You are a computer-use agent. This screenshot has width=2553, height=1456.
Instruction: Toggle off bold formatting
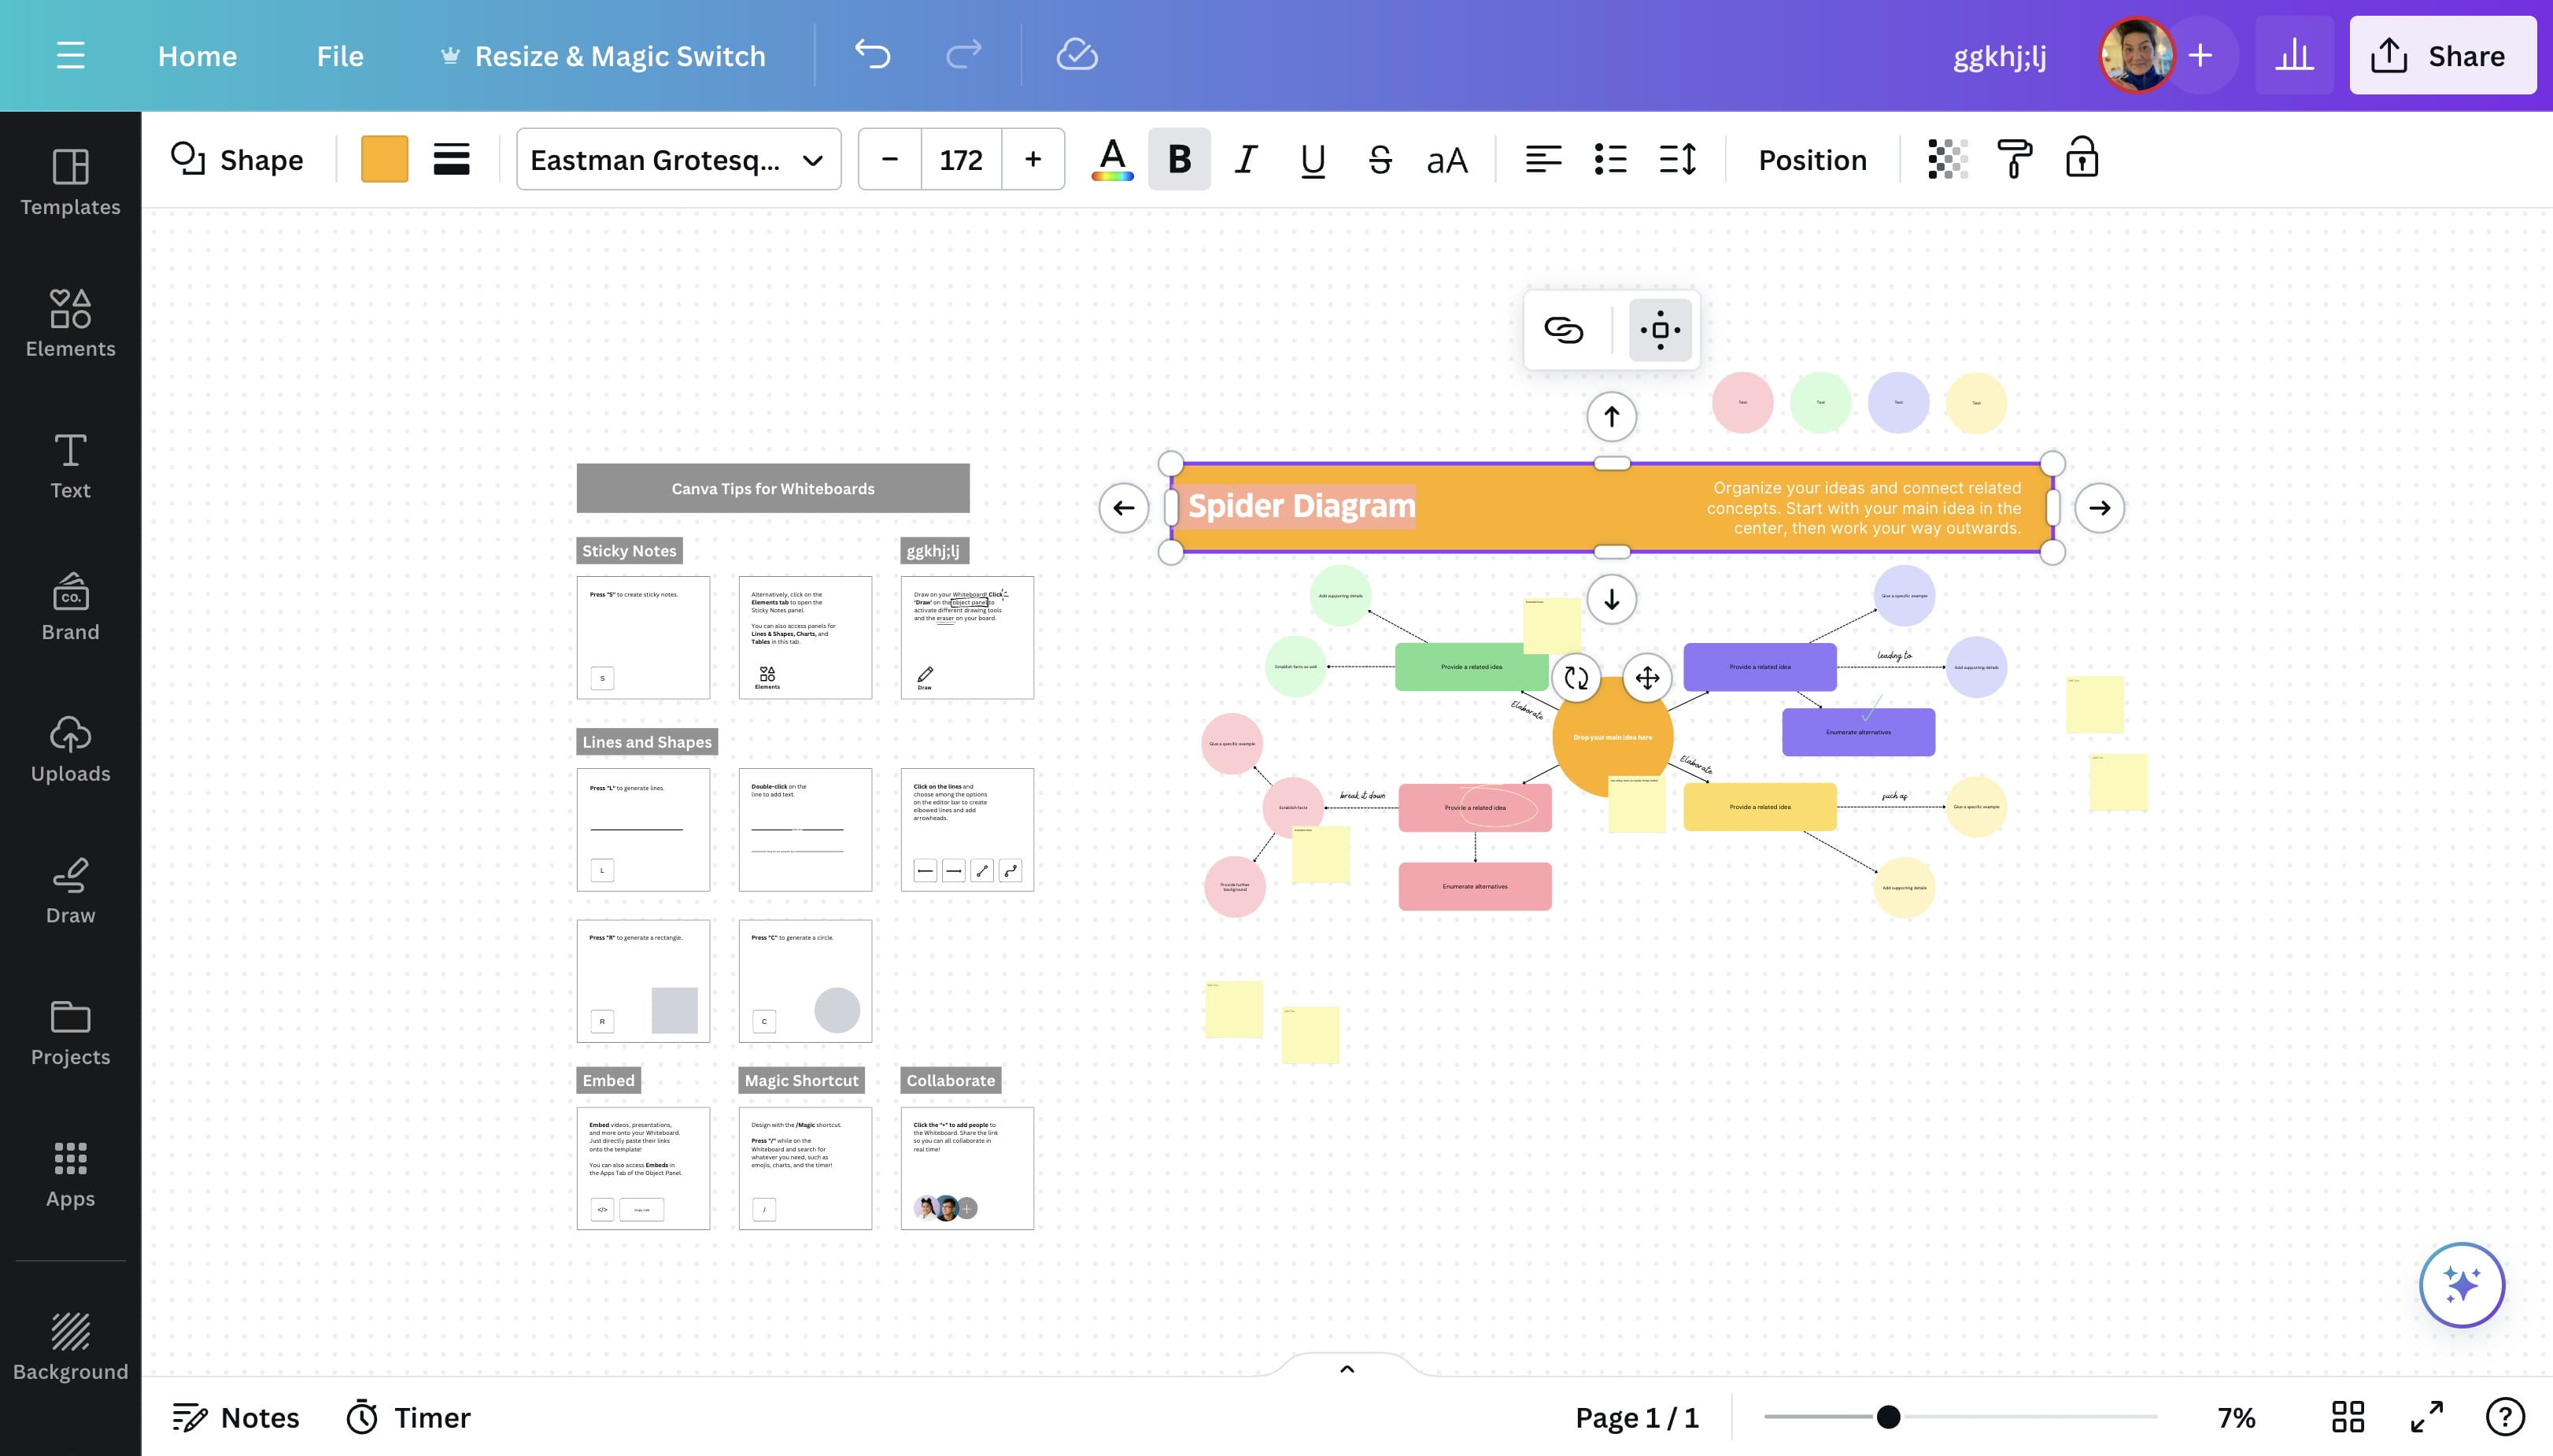[1178, 159]
